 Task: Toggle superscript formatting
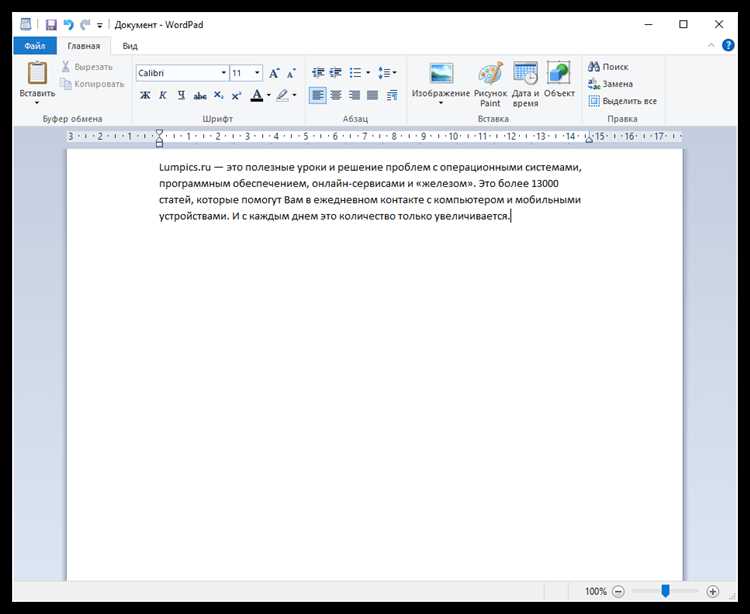pos(236,96)
